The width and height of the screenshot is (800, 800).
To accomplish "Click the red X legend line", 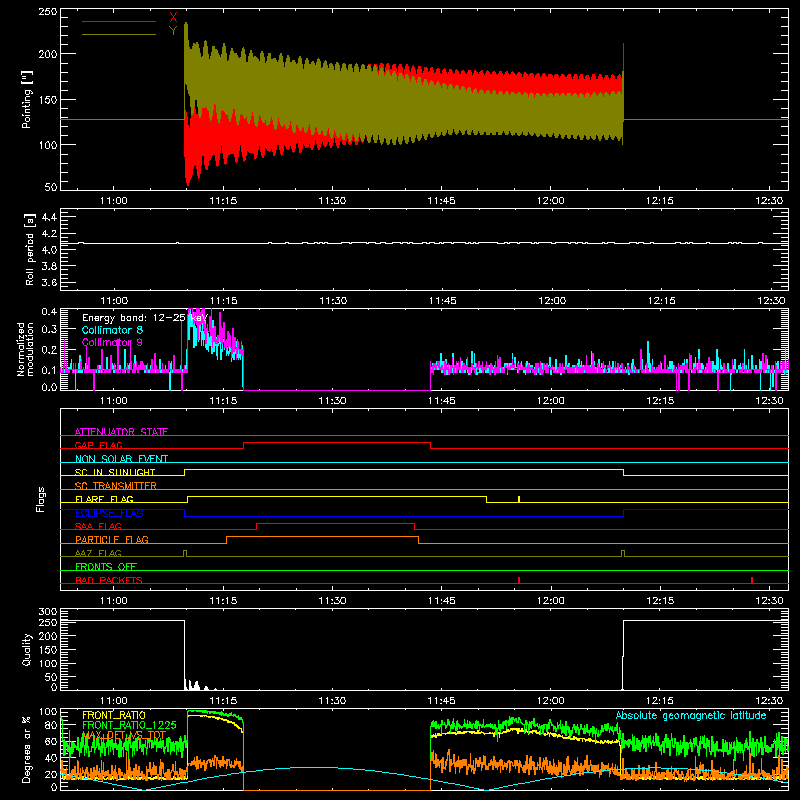I will pyautogui.click(x=118, y=21).
